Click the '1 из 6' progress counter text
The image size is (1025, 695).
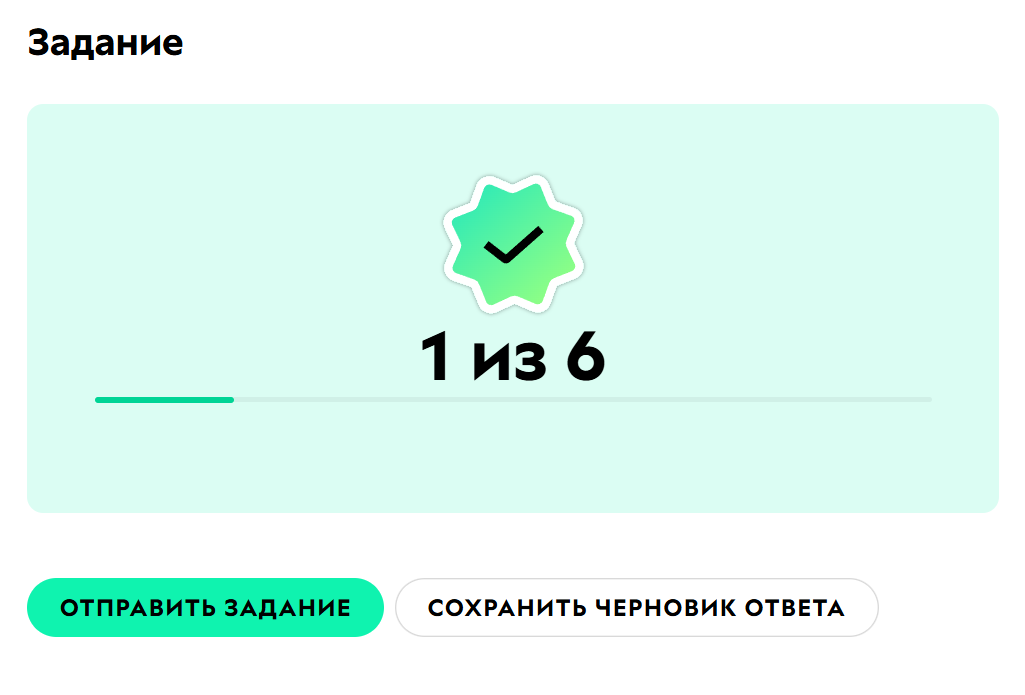click(x=513, y=356)
